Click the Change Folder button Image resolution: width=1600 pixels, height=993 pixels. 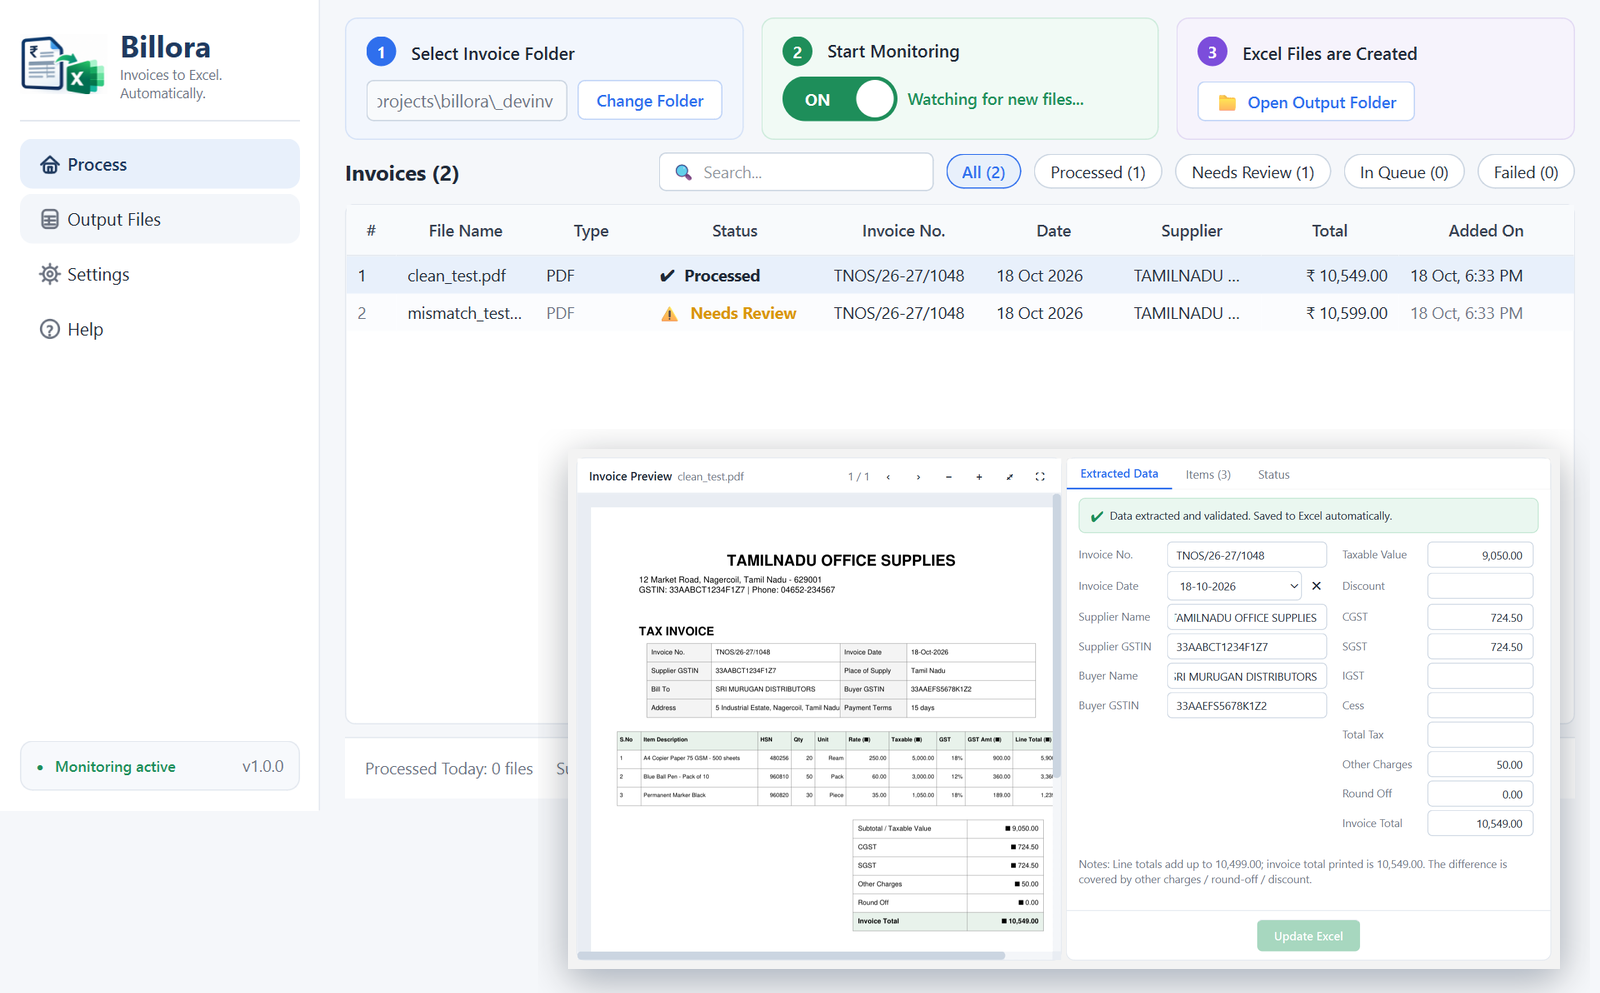click(650, 101)
